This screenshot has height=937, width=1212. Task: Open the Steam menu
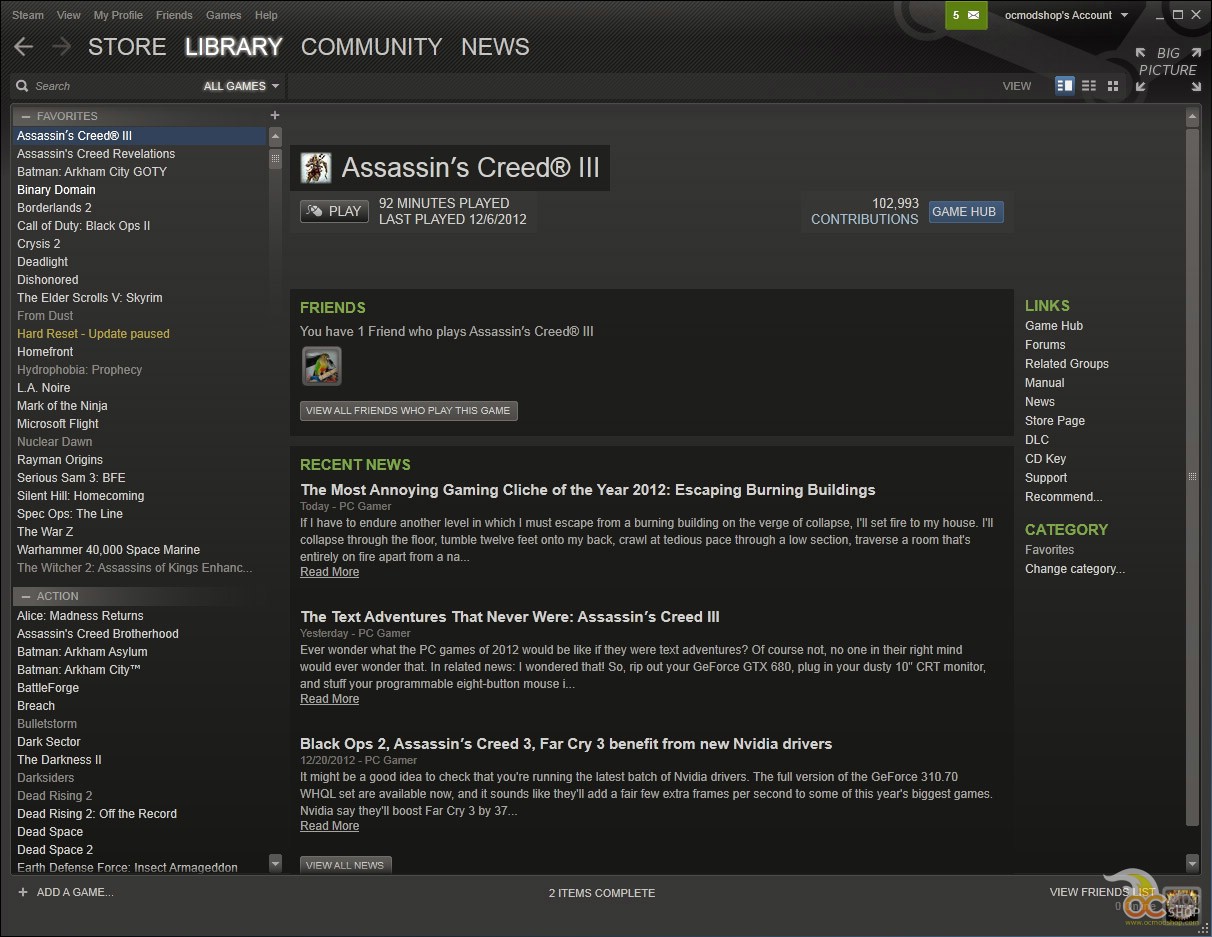pos(28,15)
